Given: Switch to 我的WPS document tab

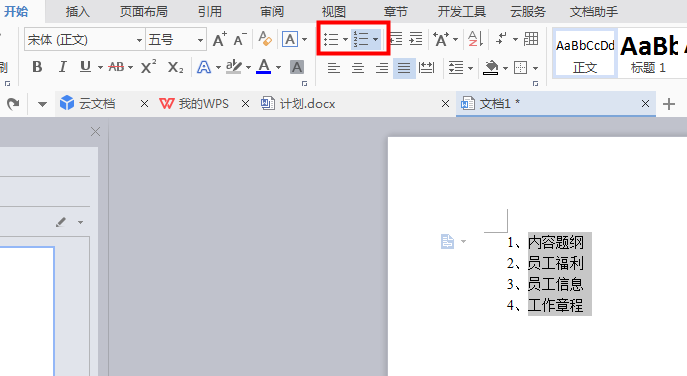Looking at the screenshot, I should tap(203, 104).
